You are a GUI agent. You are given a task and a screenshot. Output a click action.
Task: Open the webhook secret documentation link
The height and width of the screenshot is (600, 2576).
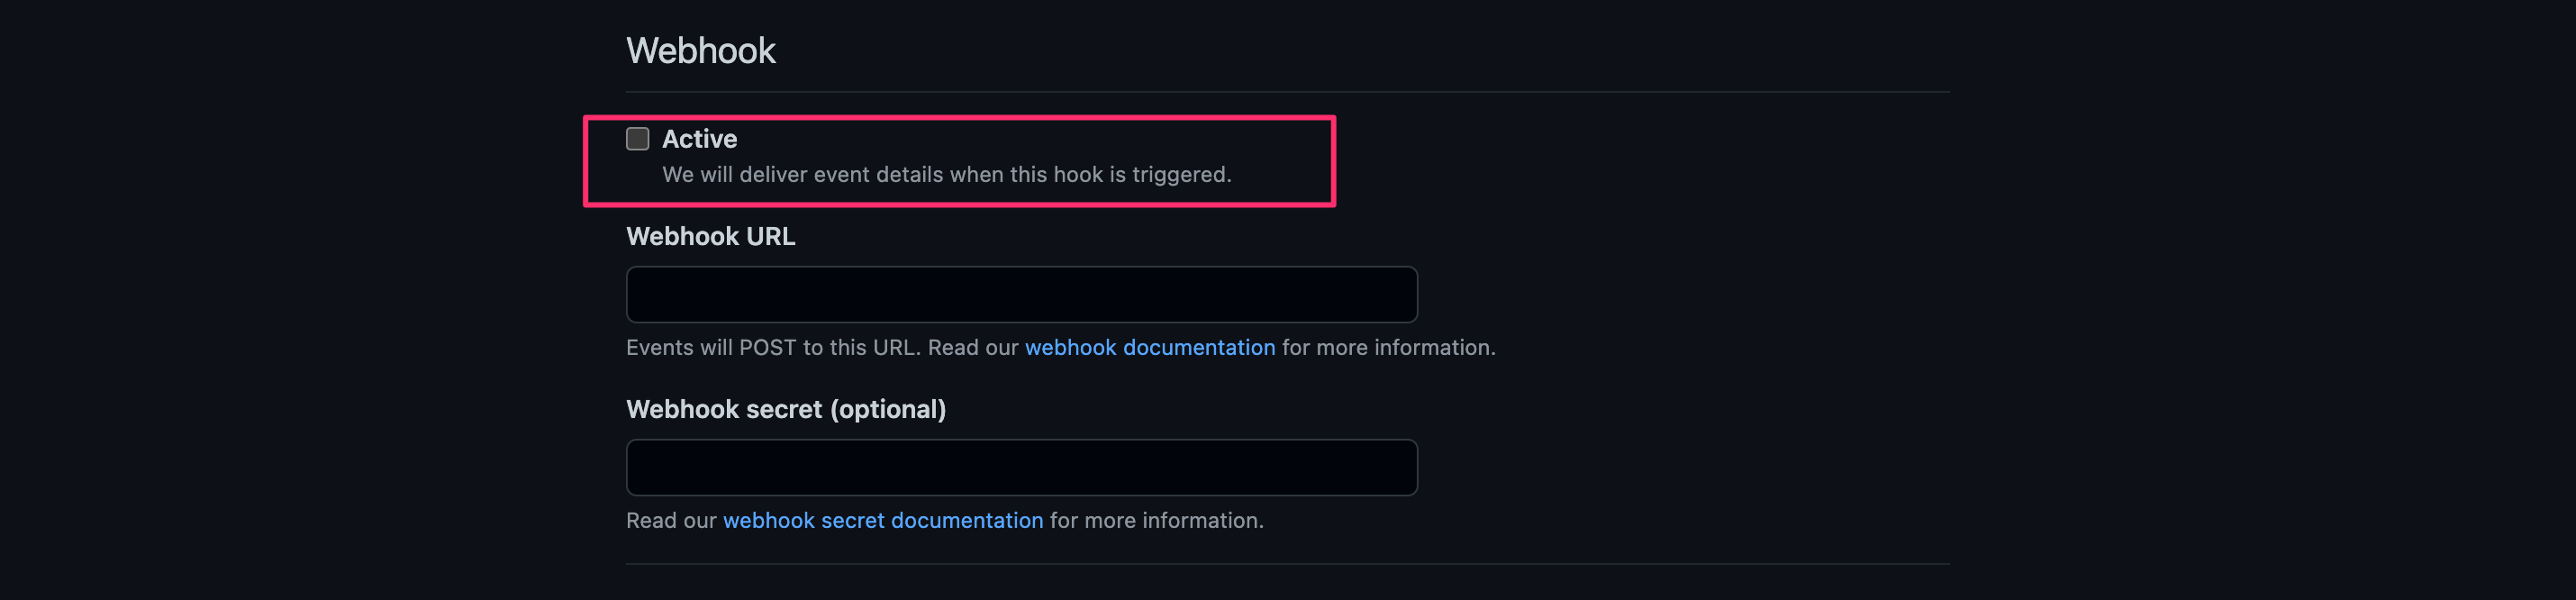point(882,520)
